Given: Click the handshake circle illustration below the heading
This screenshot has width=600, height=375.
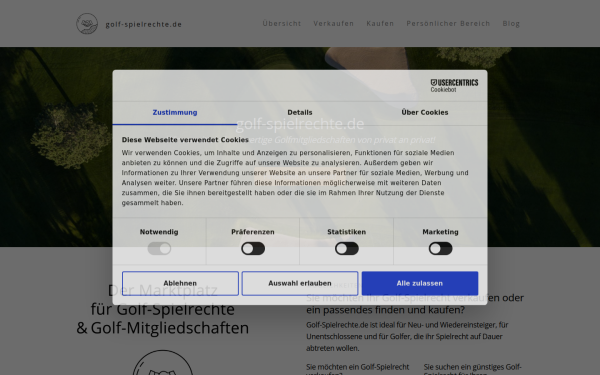Looking at the screenshot, I should tap(163, 362).
